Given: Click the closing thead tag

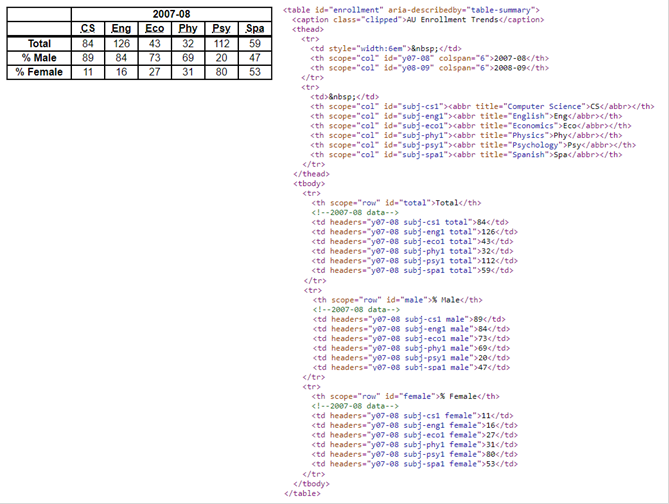Looking at the screenshot, I should [x=311, y=174].
